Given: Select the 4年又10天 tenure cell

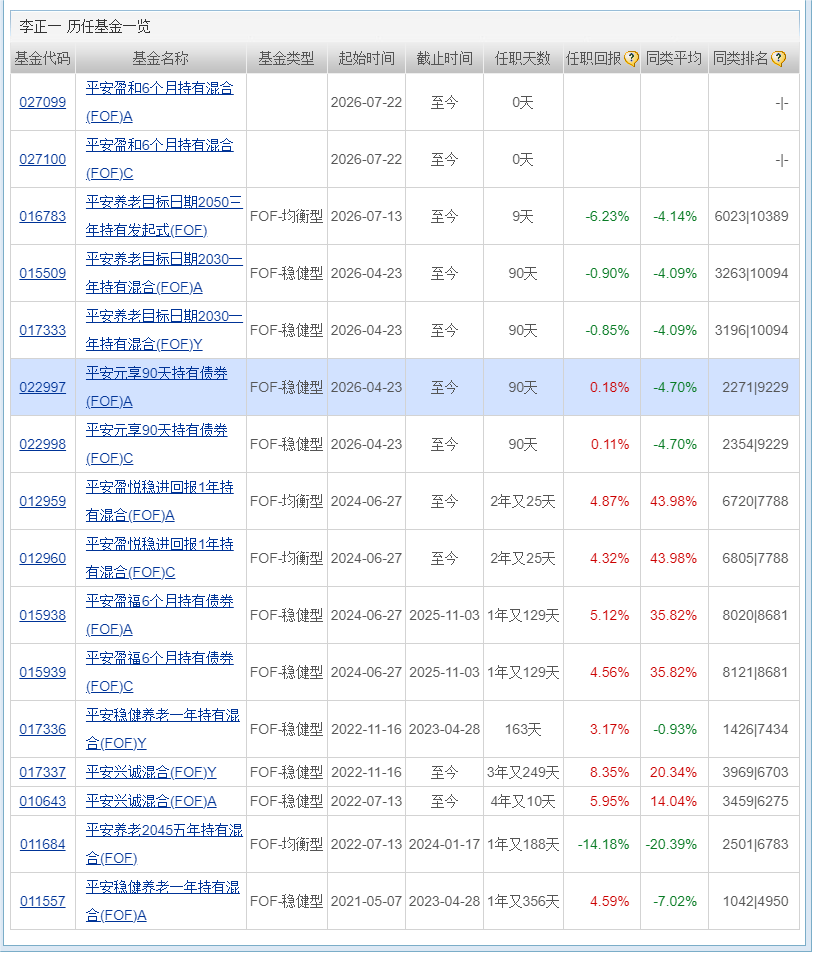Looking at the screenshot, I should click(523, 802).
